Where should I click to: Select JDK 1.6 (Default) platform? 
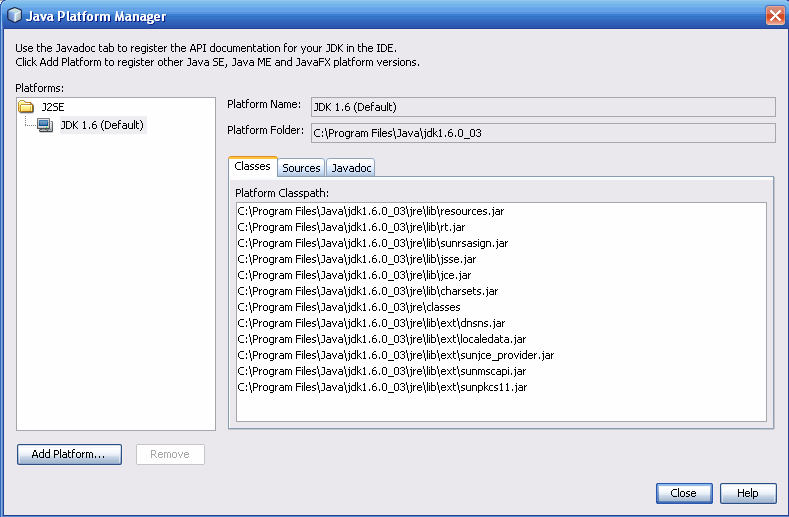click(x=103, y=125)
